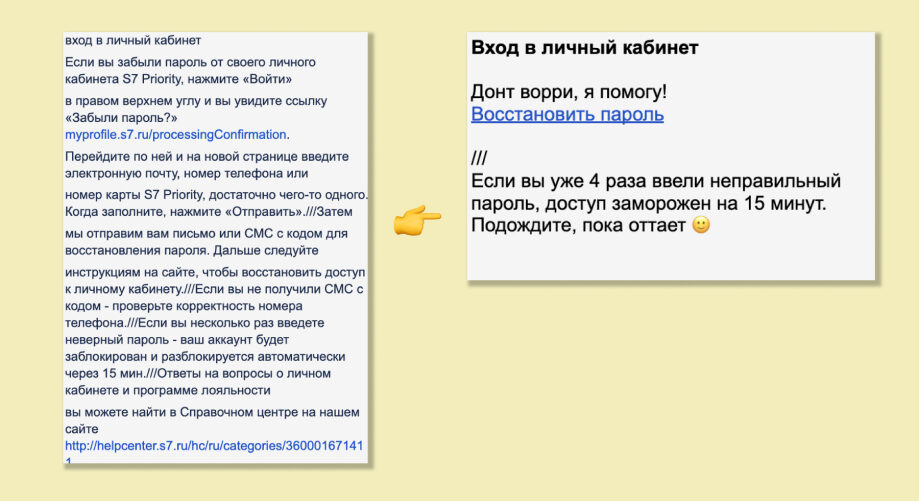Click the 'Если вы забыли пароль' paragraph
The width and height of the screenshot is (919, 502).
pos(190,70)
